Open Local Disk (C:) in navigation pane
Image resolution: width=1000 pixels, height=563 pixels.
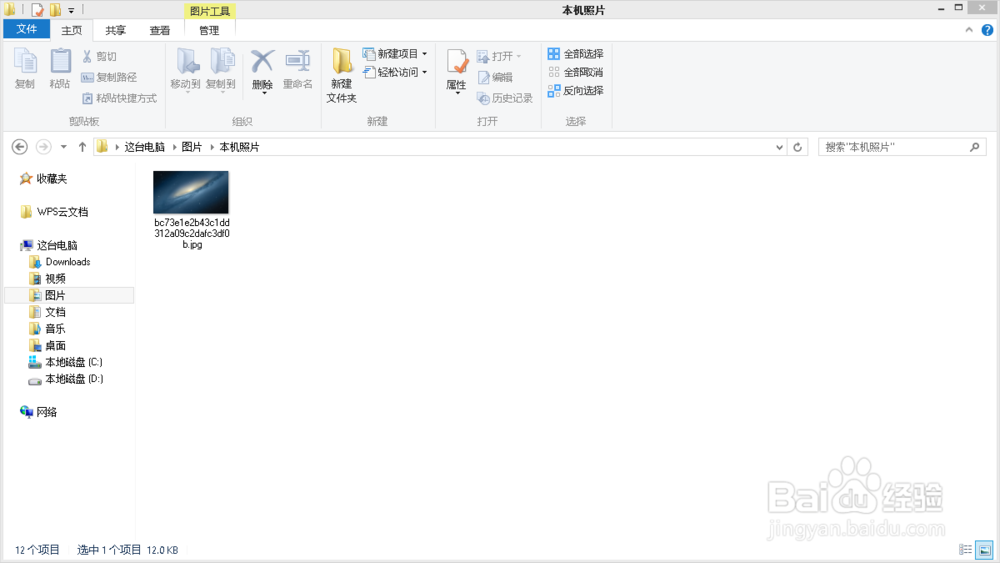(x=66, y=362)
